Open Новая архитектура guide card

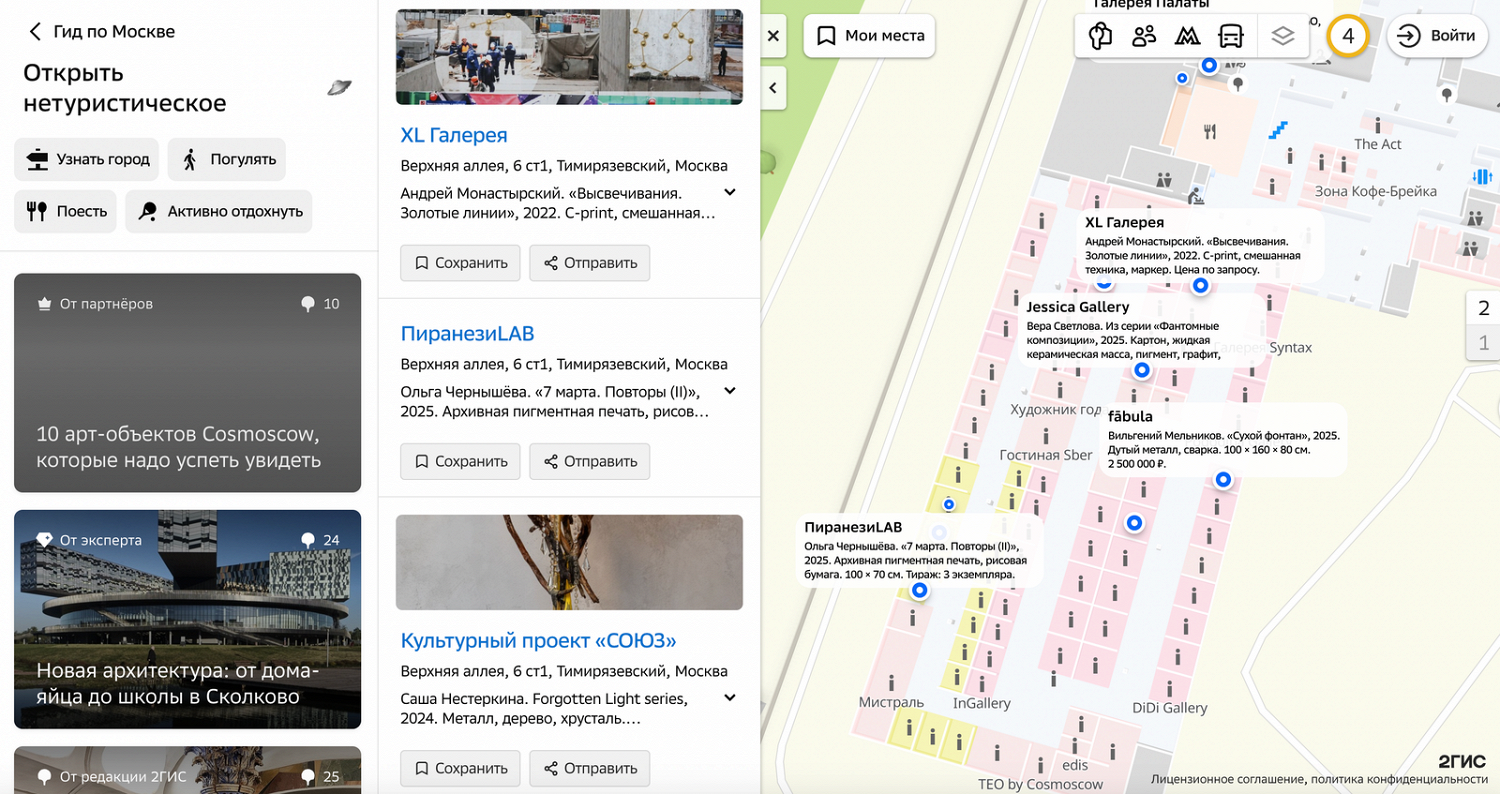pyautogui.click(x=187, y=619)
